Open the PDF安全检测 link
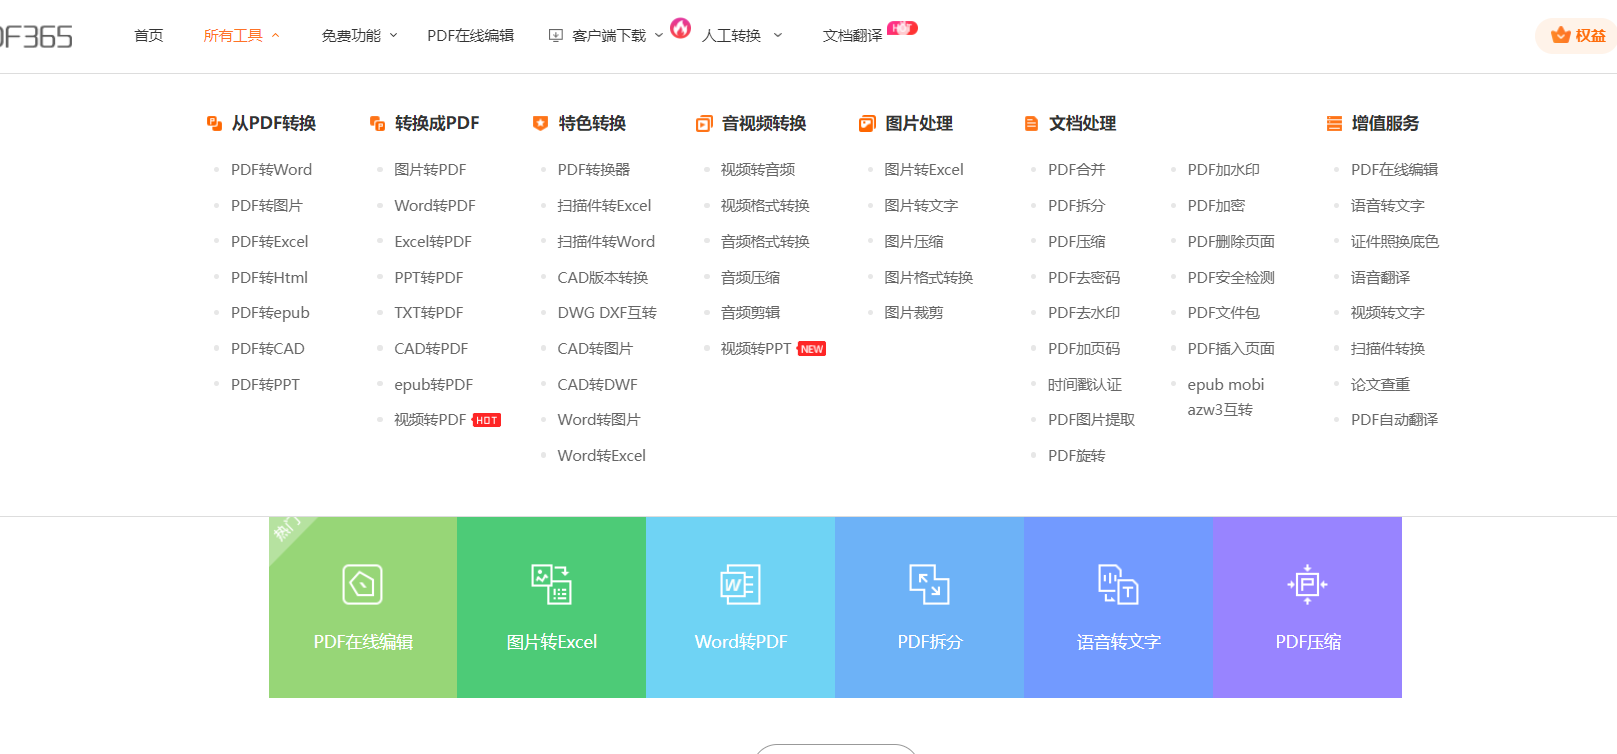 (x=1231, y=278)
